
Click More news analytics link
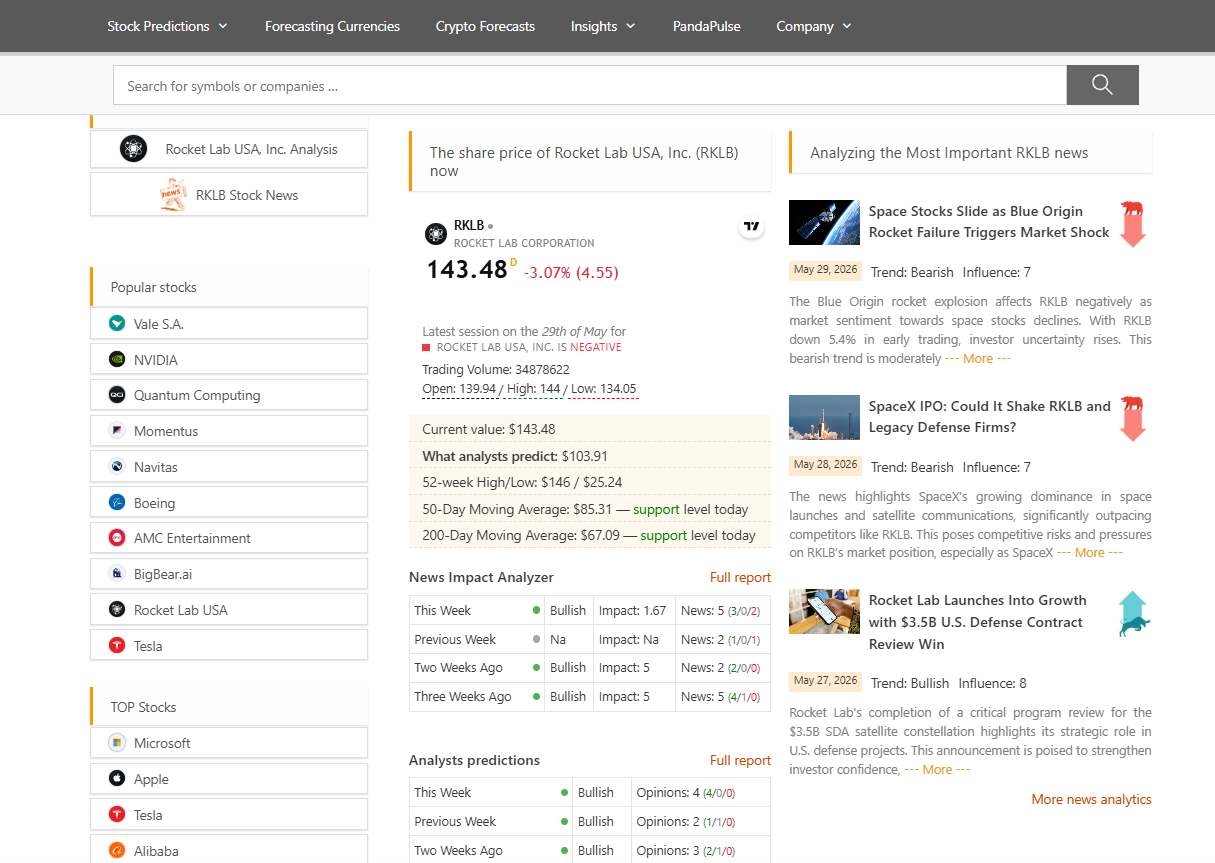[1091, 799]
